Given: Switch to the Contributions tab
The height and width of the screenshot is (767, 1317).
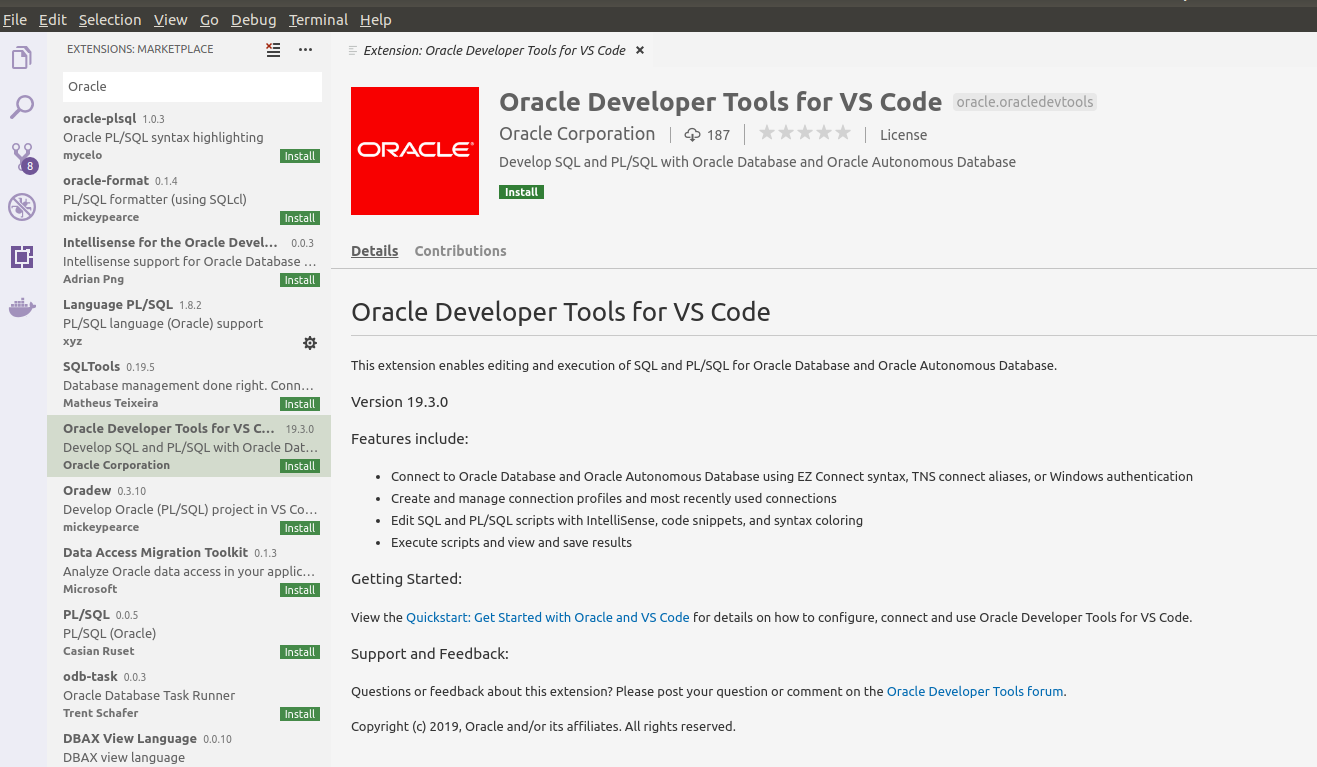Looking at the screenshot, I should click(x=460, y=251).
